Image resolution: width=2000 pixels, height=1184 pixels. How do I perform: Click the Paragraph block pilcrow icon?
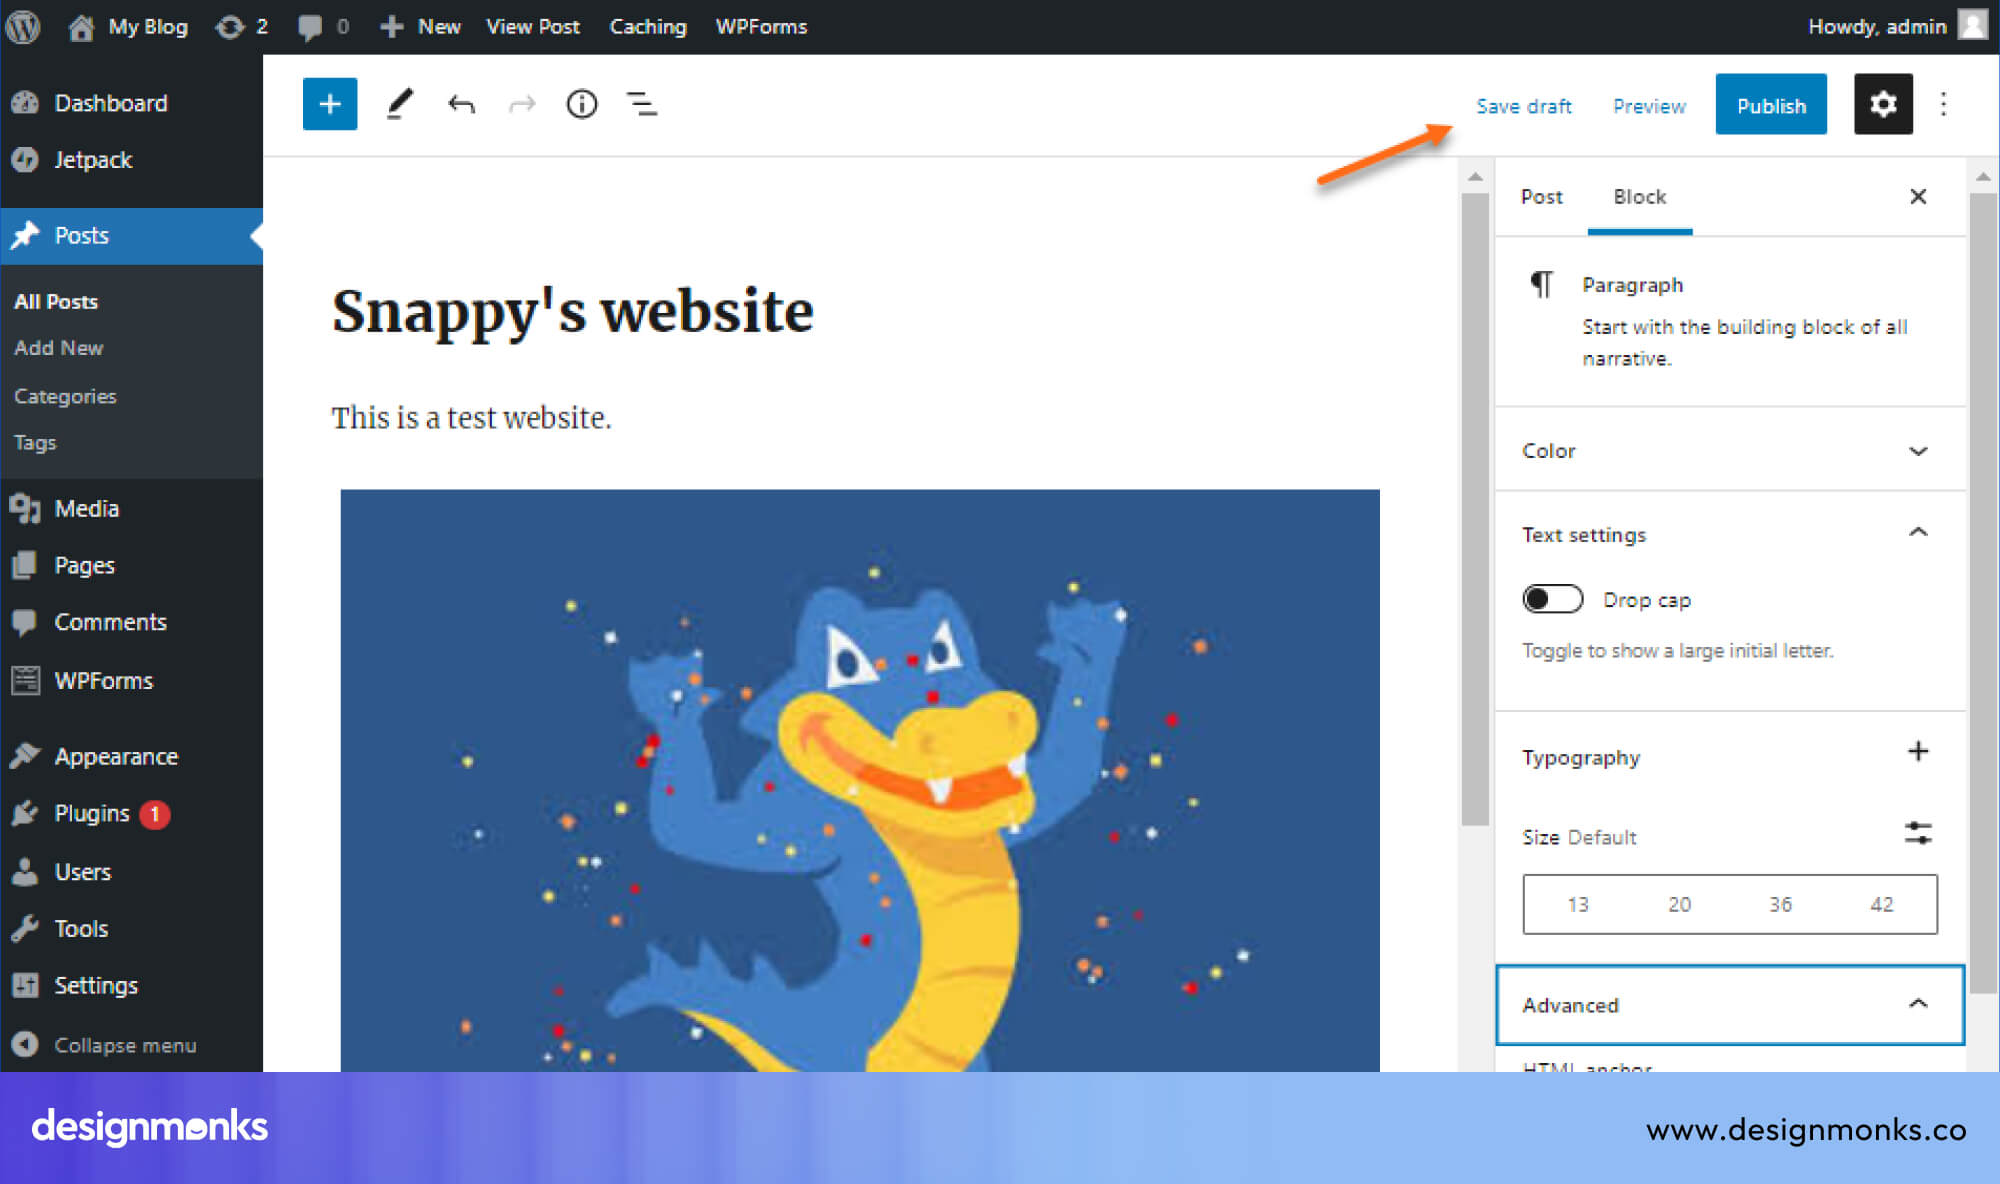1541,285
